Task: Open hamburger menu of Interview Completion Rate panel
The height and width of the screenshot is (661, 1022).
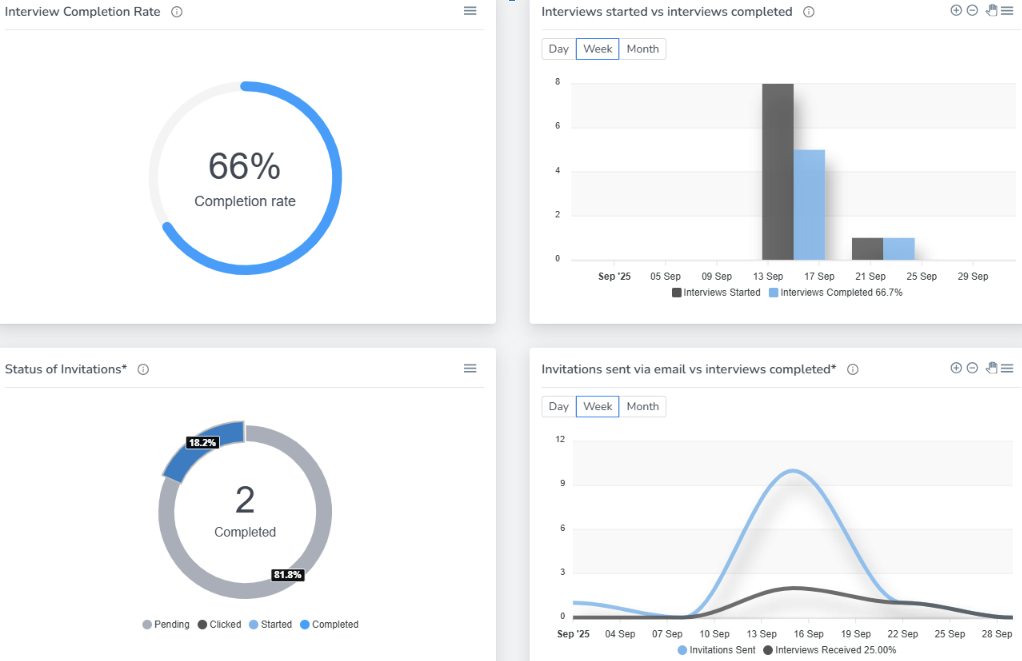Action: pyautogui.click(x=470, y=11)
